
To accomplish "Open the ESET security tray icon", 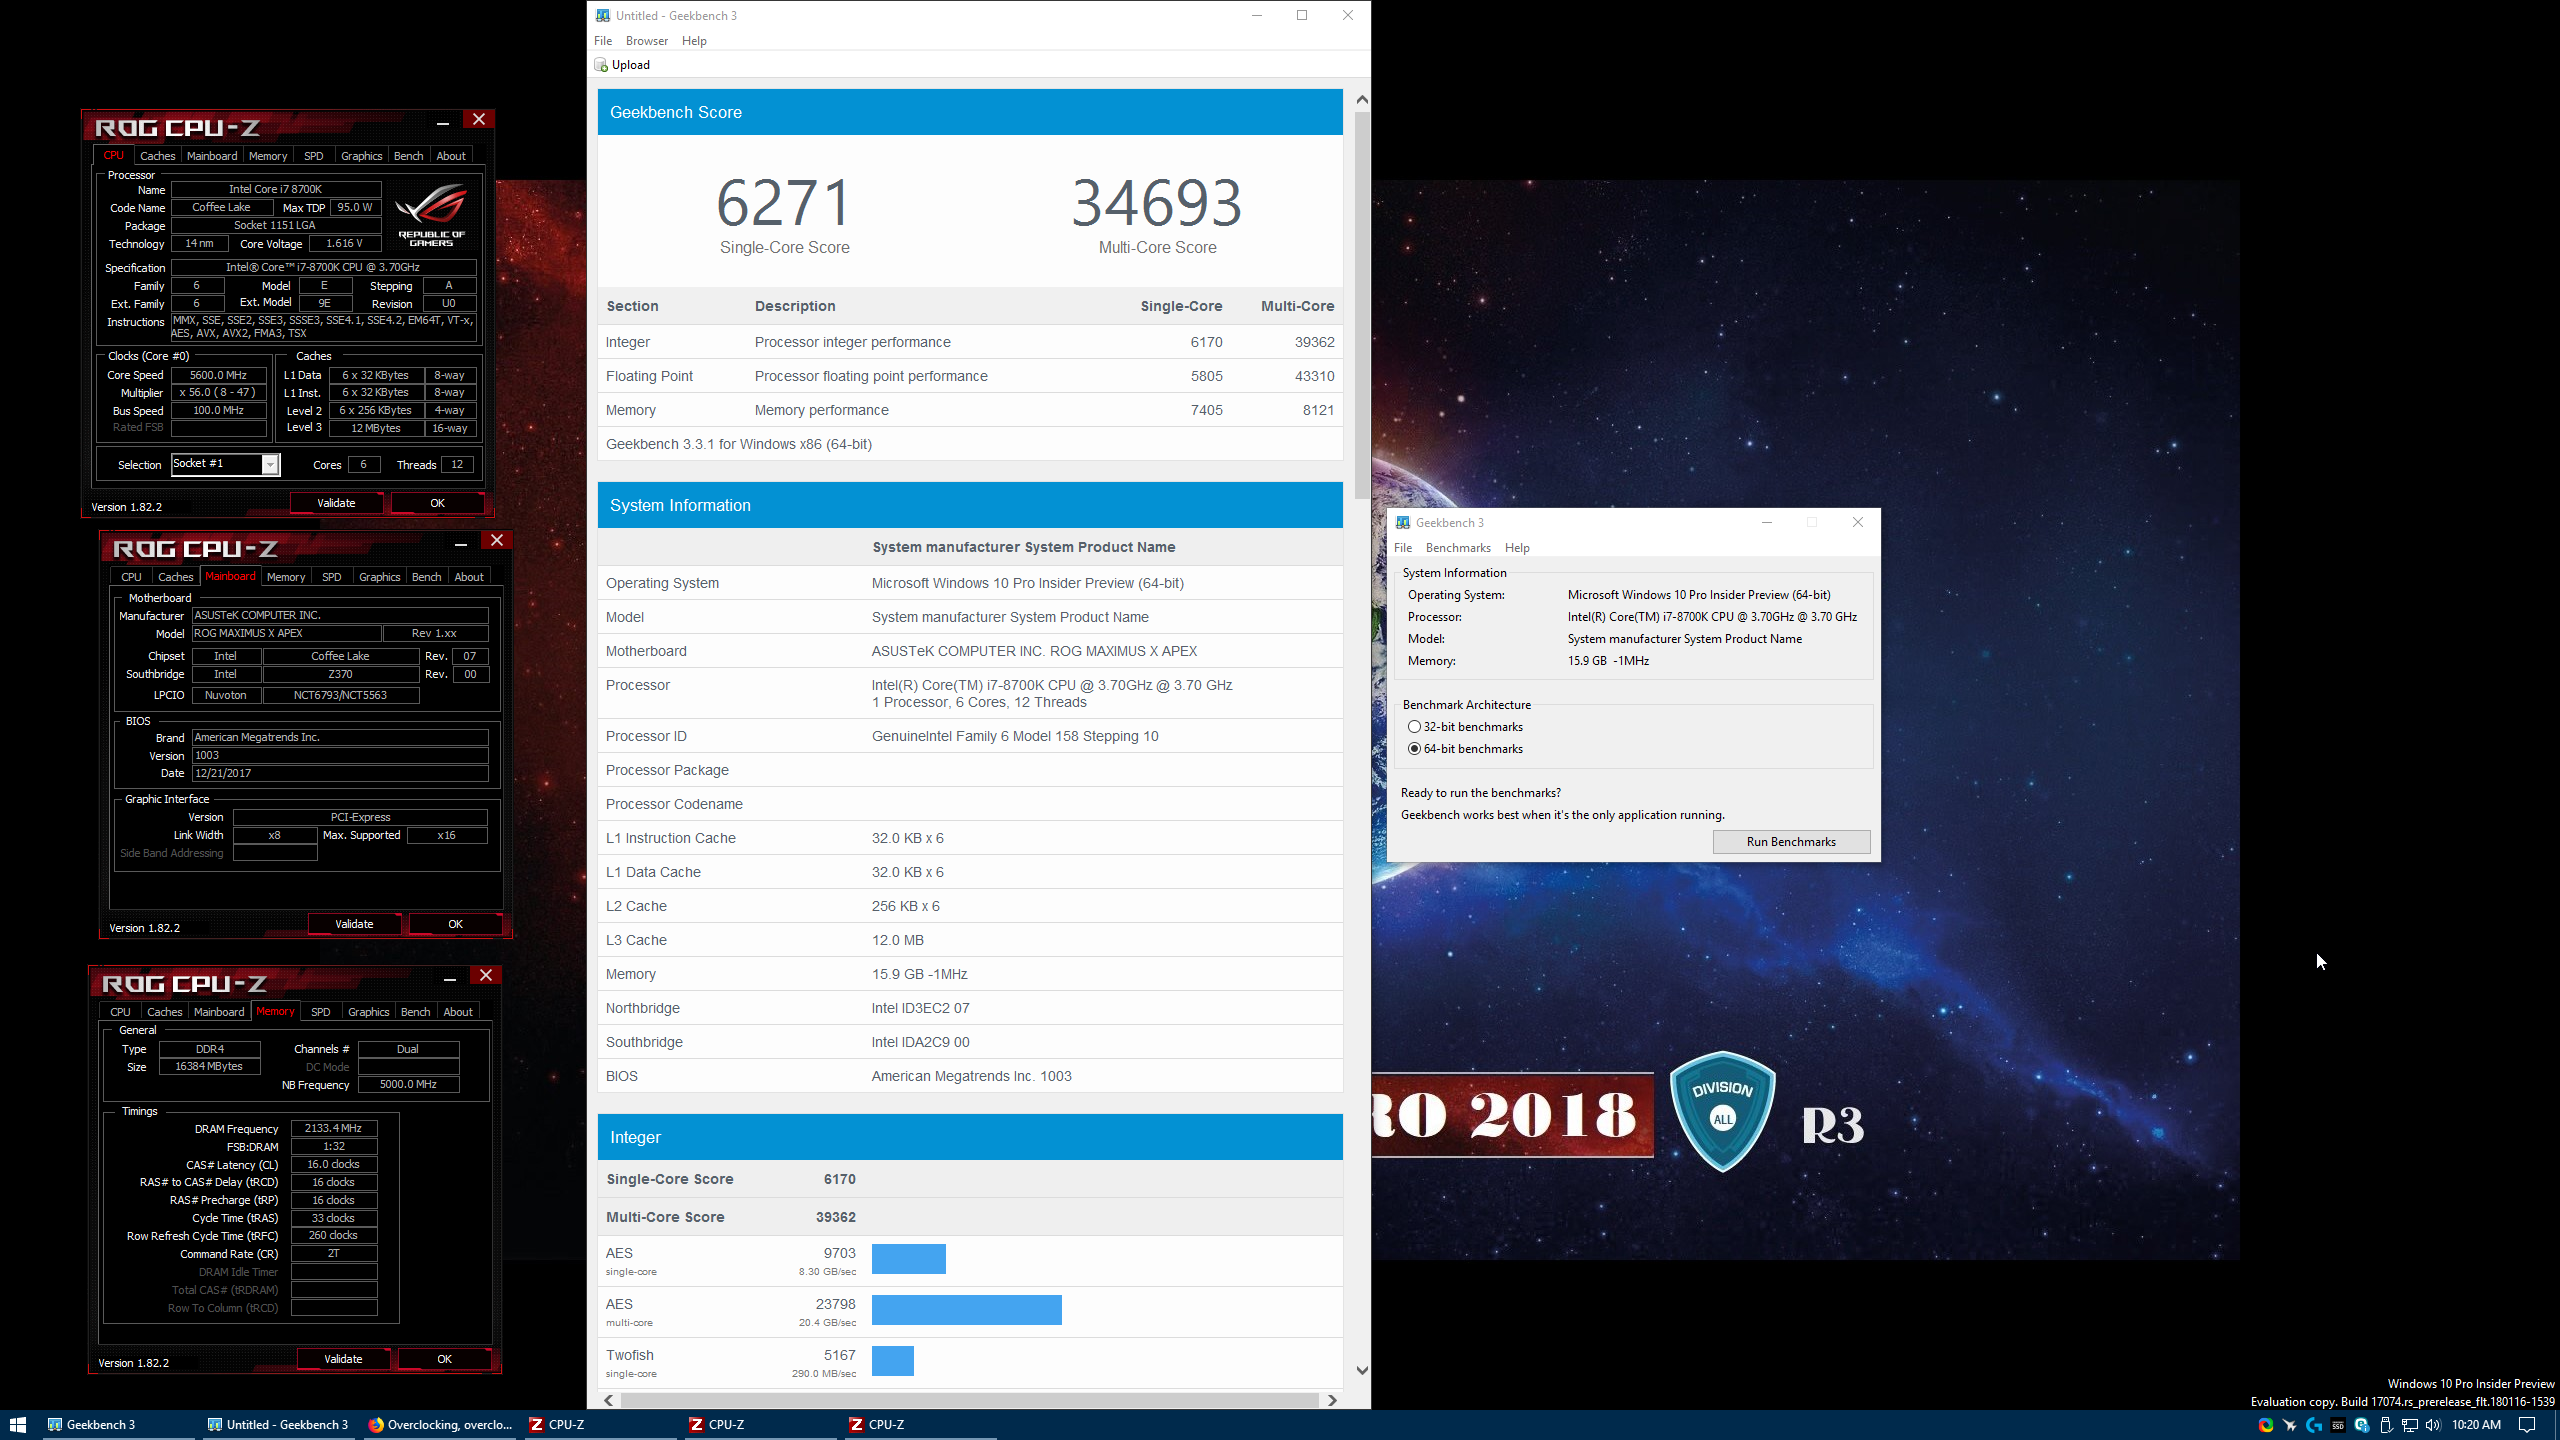I will (x=2362, y=1425).
